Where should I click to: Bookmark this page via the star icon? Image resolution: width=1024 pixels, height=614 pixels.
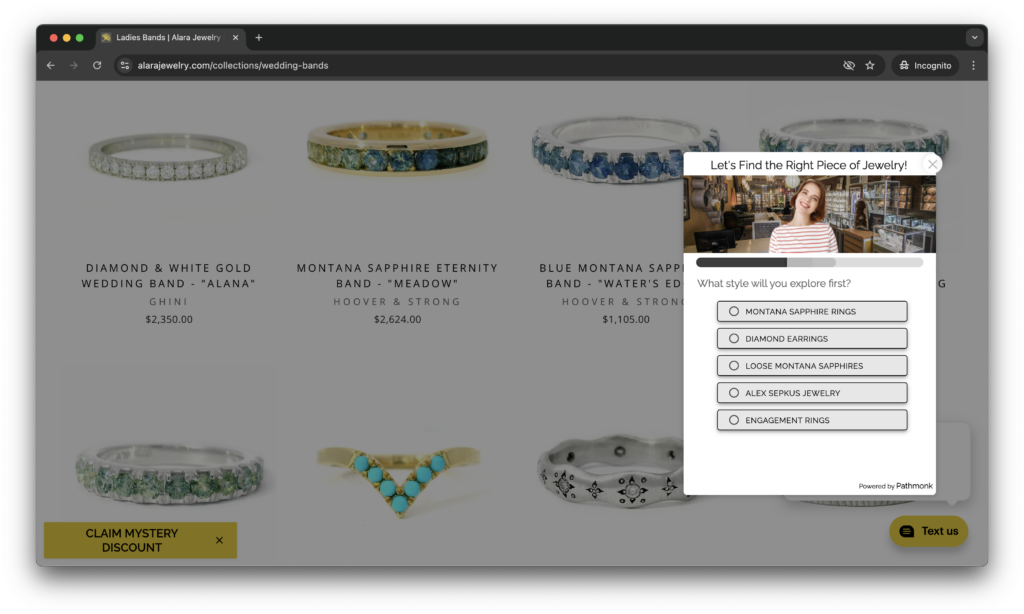tap(870, 65)
